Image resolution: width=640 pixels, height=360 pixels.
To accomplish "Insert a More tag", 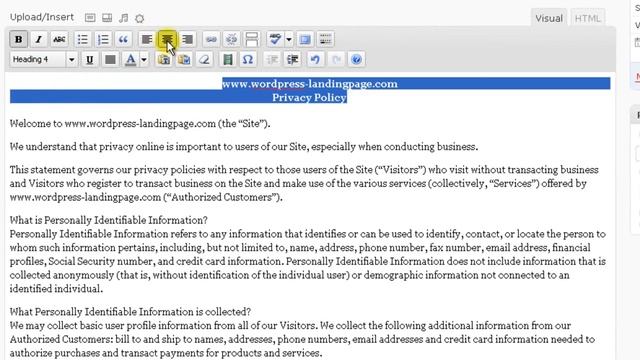I will coord(252,40).
